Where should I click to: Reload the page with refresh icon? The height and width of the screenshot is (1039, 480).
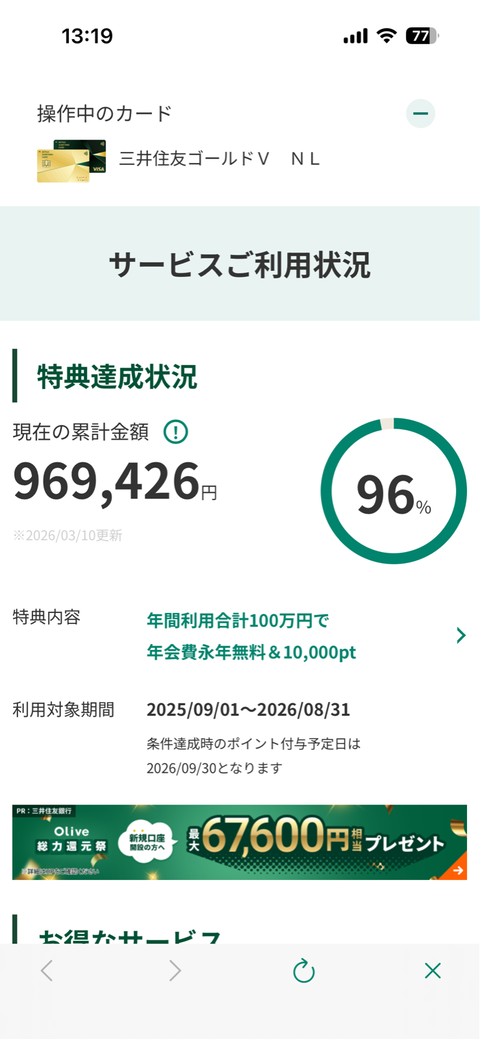point(304,971)
